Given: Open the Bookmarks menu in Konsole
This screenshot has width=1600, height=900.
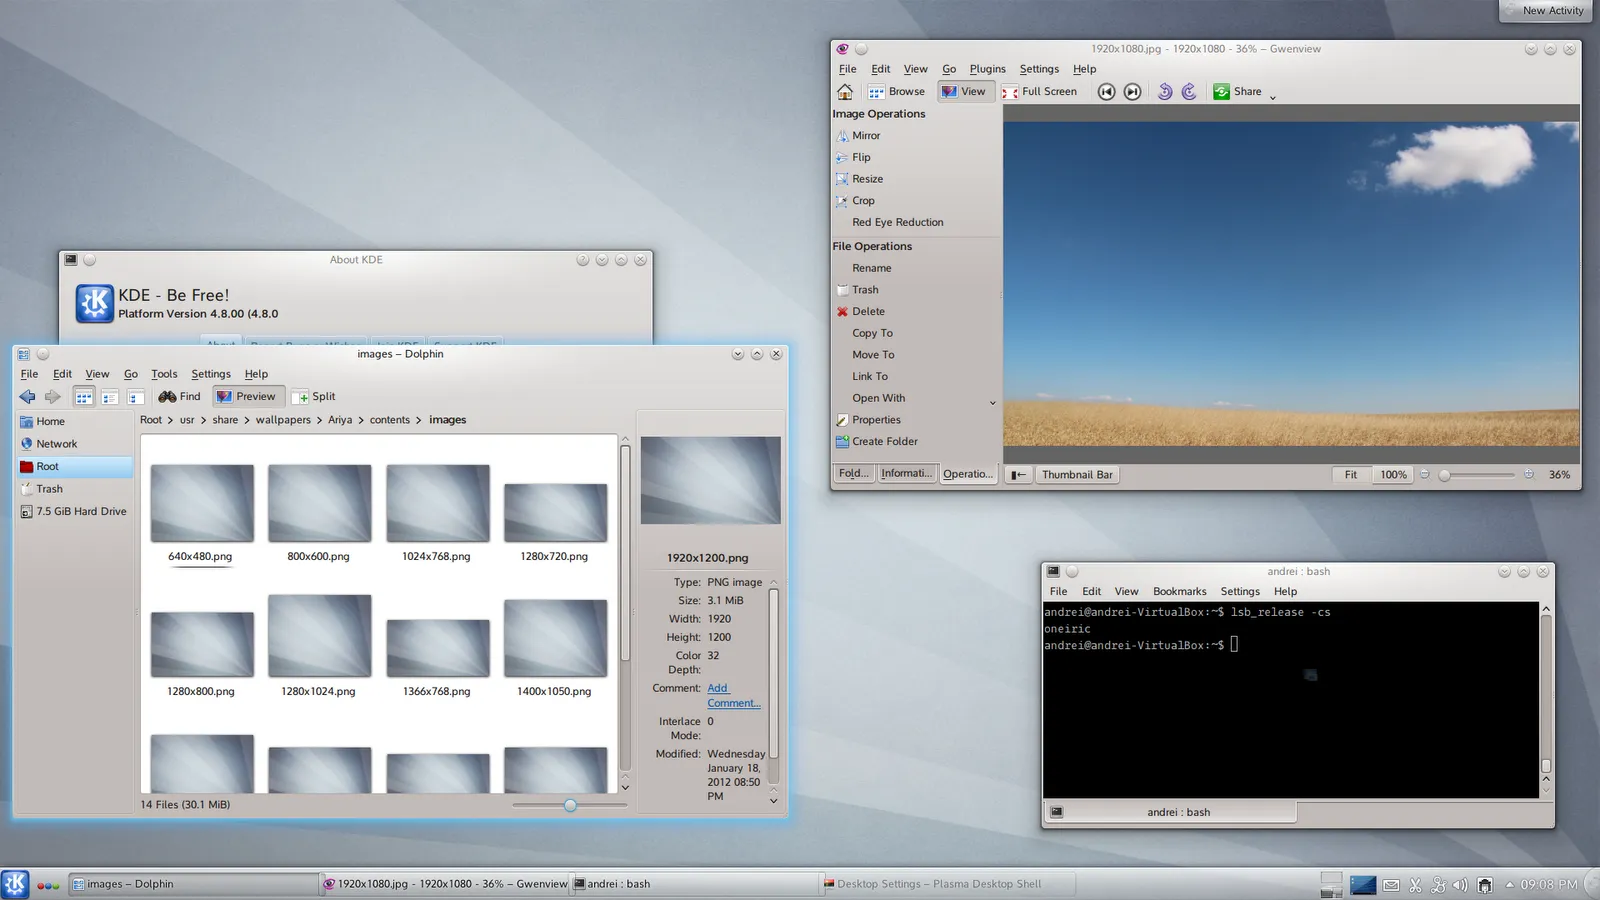Looking at the screenshot, I should 1179,592.
